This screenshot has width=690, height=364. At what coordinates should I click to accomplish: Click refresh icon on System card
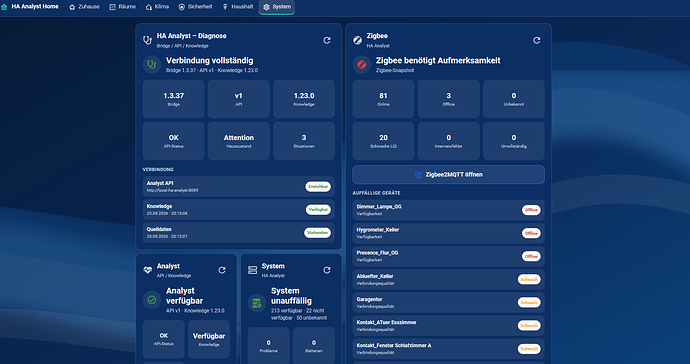click(327, 270)
